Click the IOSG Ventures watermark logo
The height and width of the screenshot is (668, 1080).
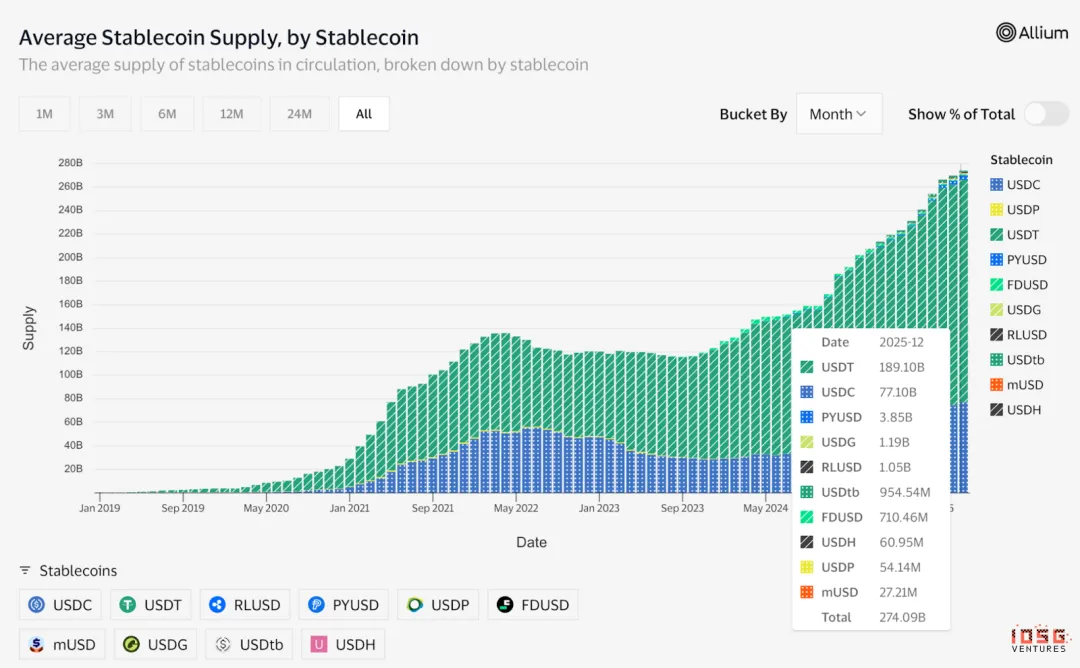[1038, 640]
